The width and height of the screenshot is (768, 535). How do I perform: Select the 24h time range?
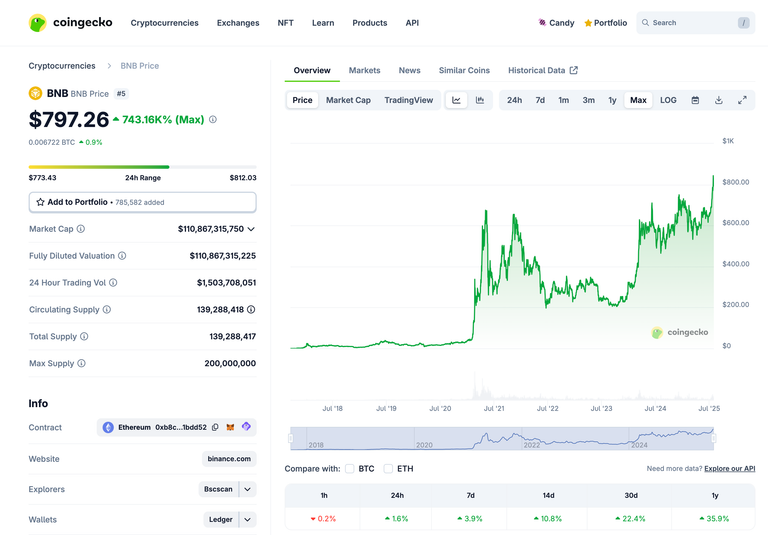tap(514, 100)
